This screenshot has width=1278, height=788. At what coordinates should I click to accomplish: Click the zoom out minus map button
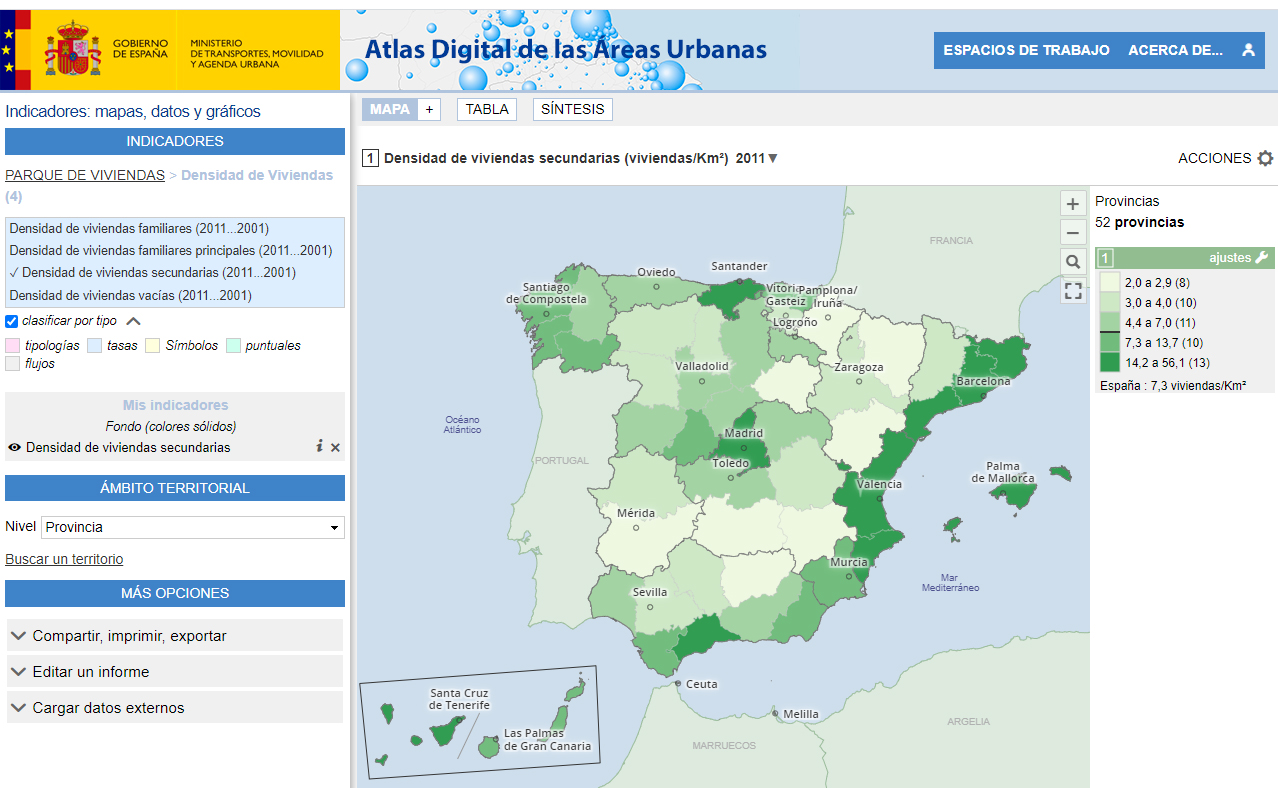[x=1073, y=233]
